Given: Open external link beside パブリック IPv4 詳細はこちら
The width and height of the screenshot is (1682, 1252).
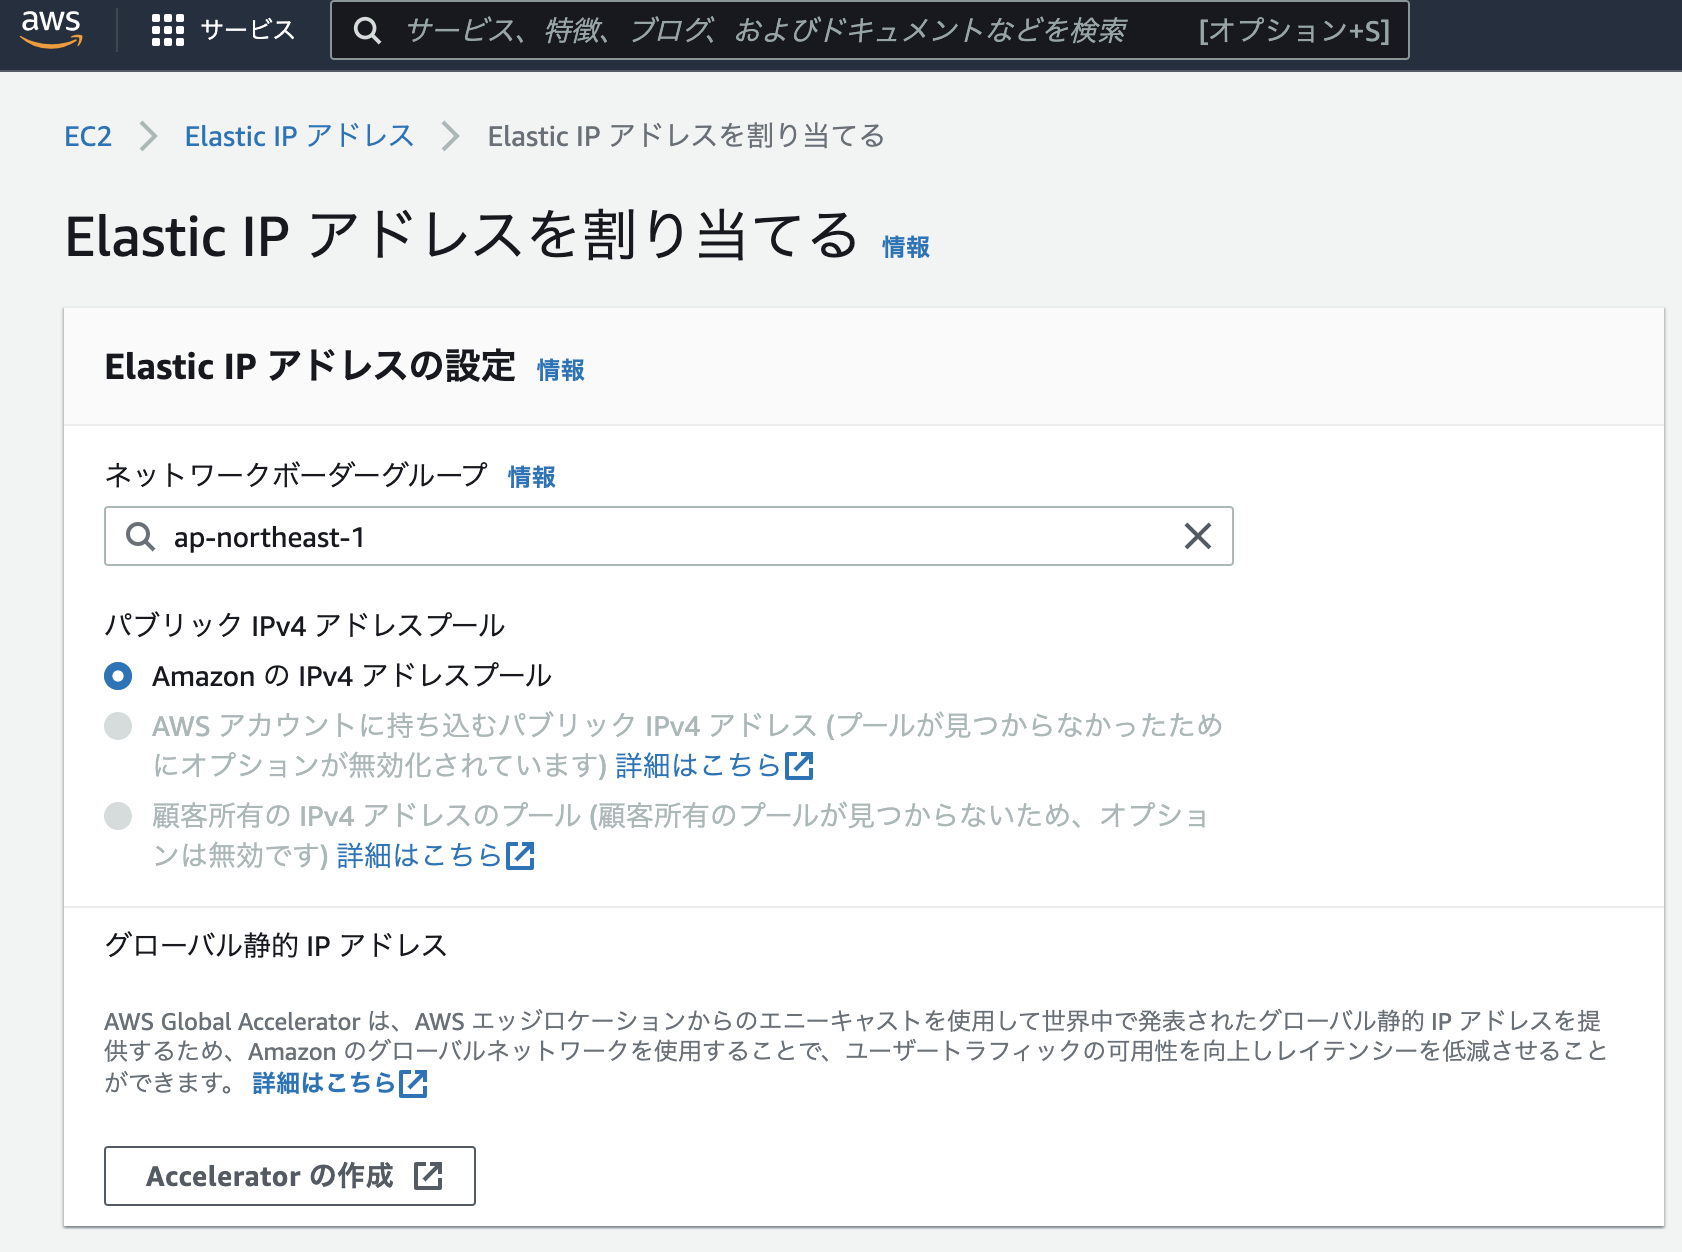Looking at the screenshot, I should (x=798, y=765).
